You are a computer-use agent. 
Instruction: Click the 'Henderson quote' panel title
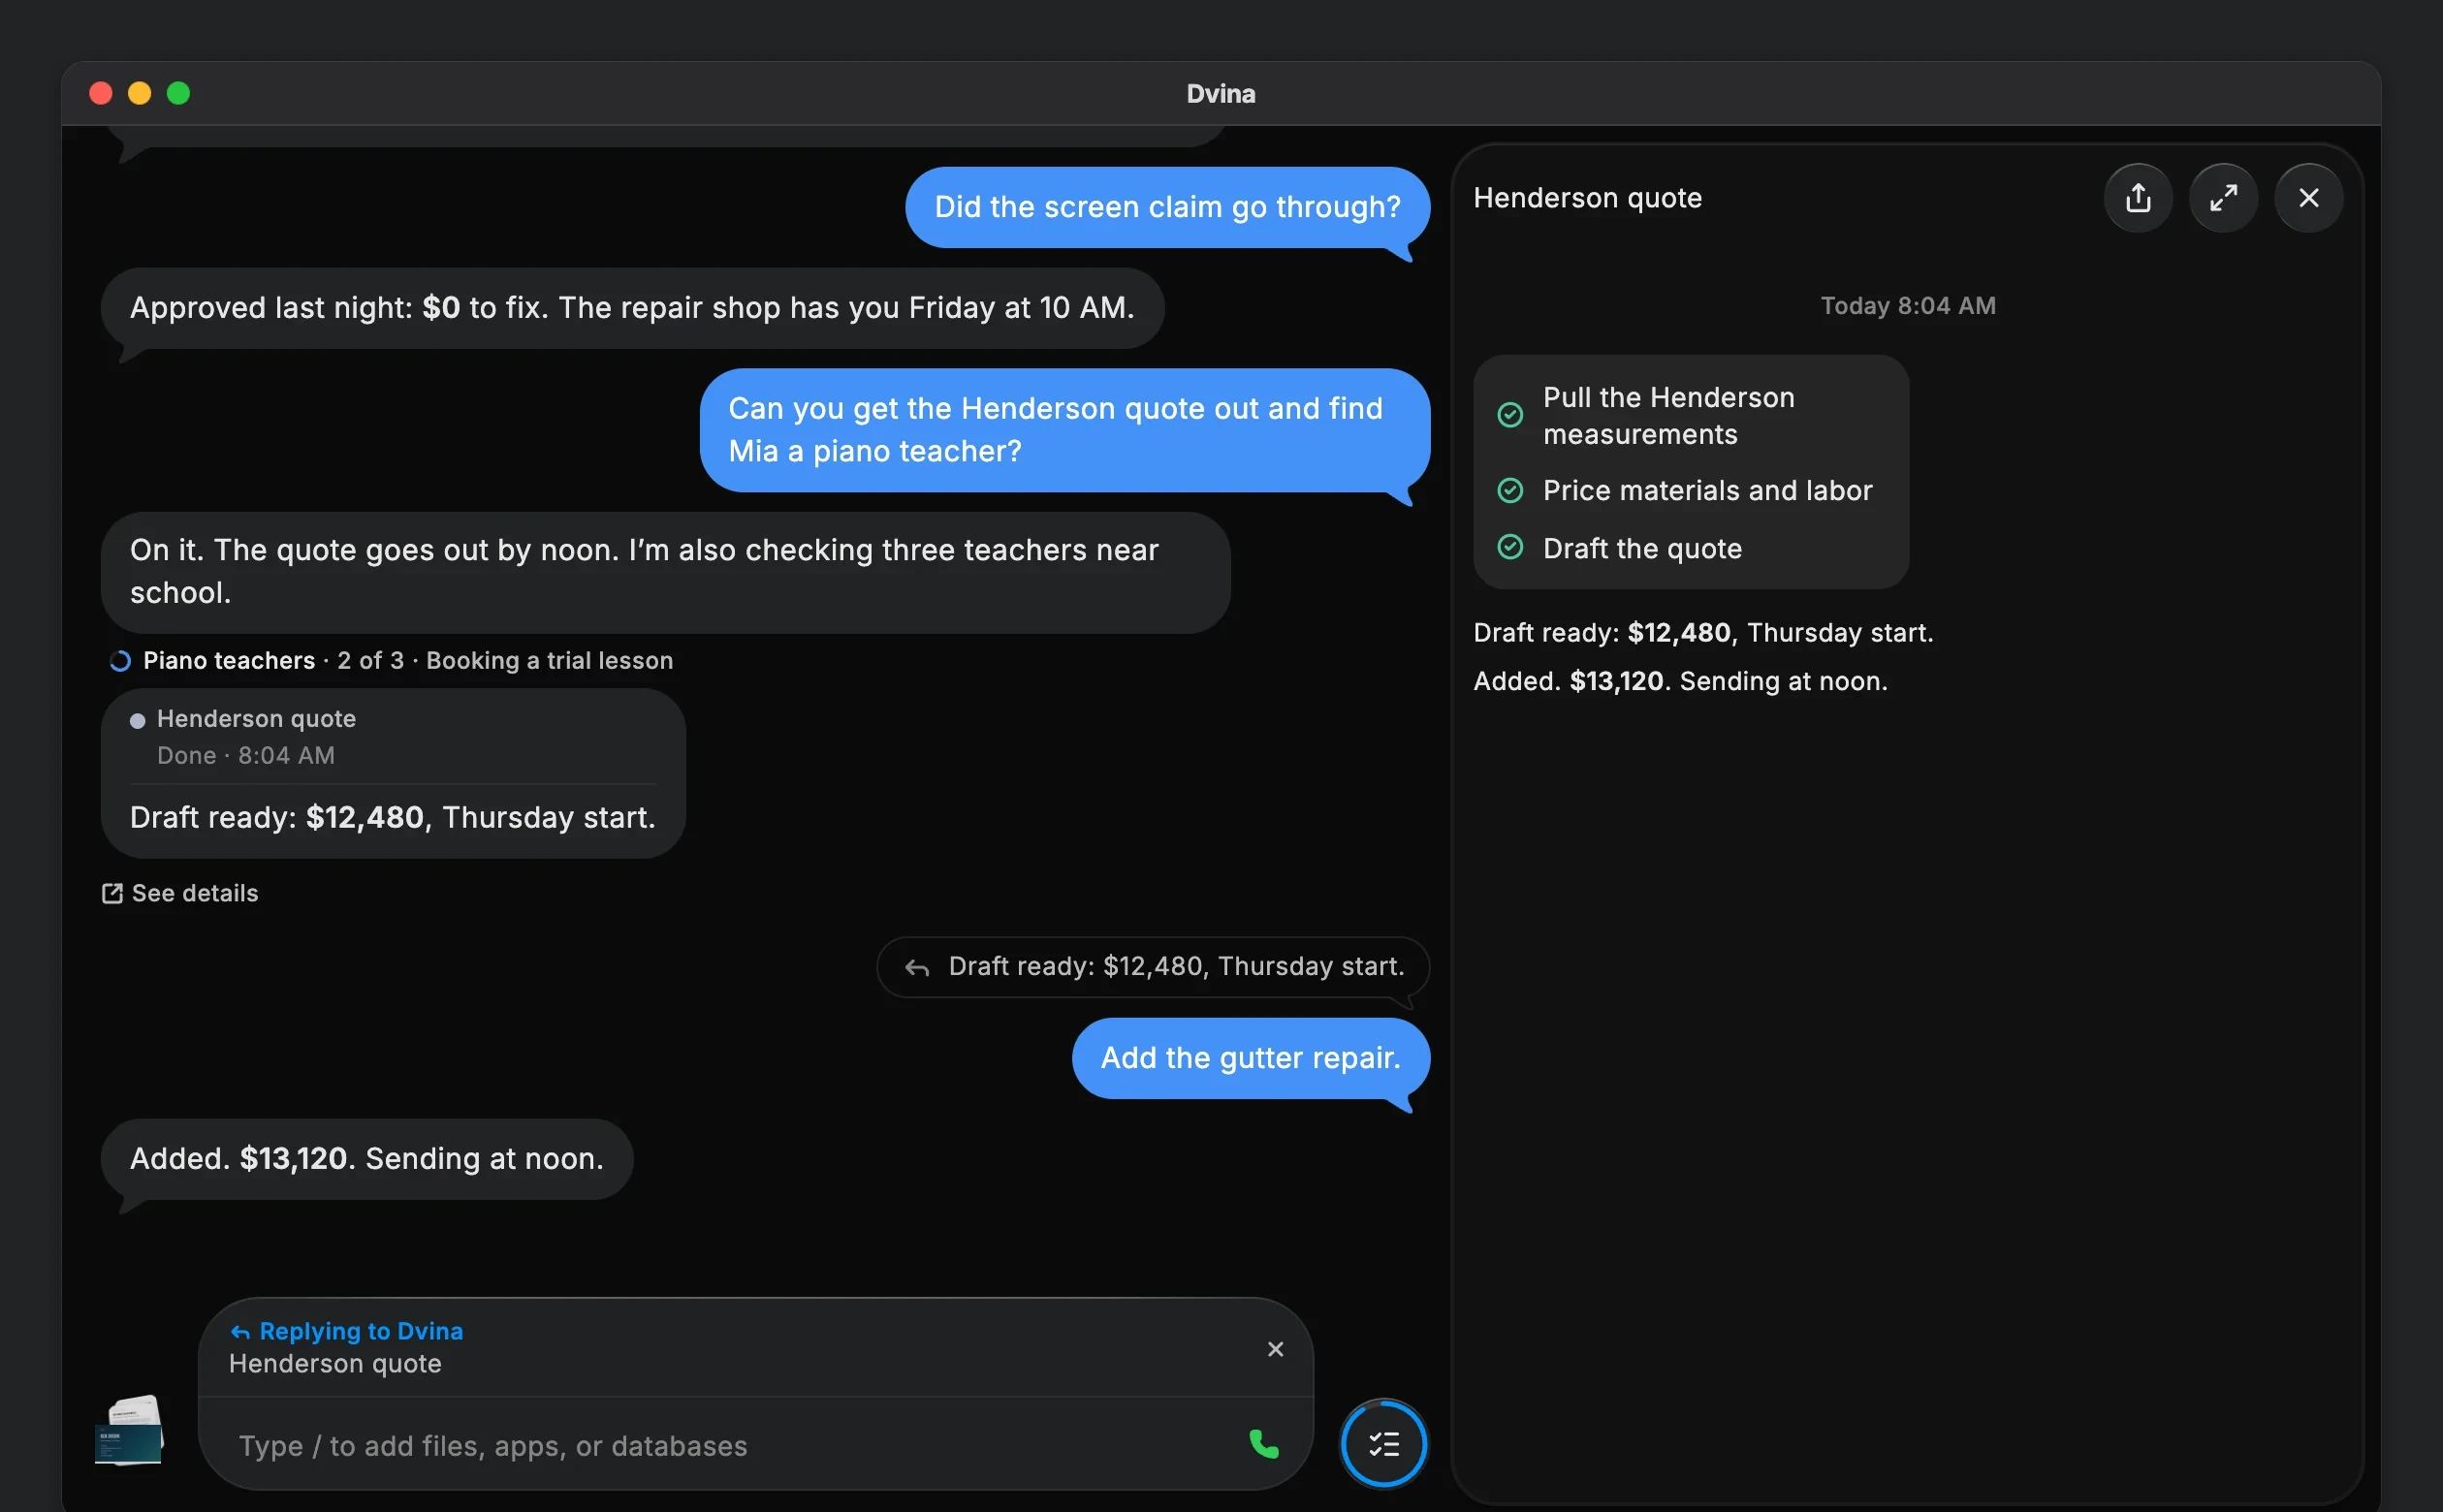click(1587, 198)
